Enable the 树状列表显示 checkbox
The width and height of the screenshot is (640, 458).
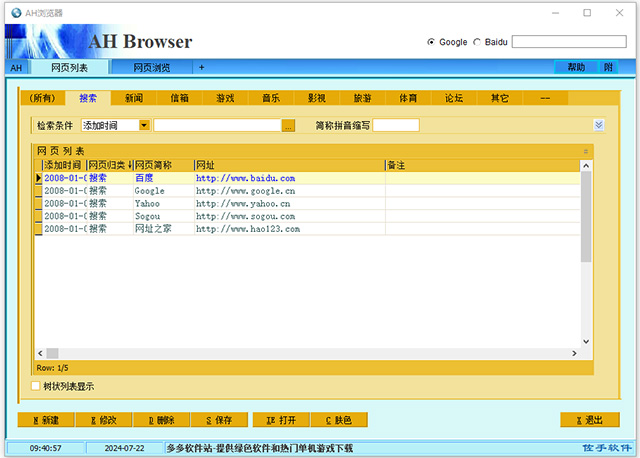click(x=36, y=386)
